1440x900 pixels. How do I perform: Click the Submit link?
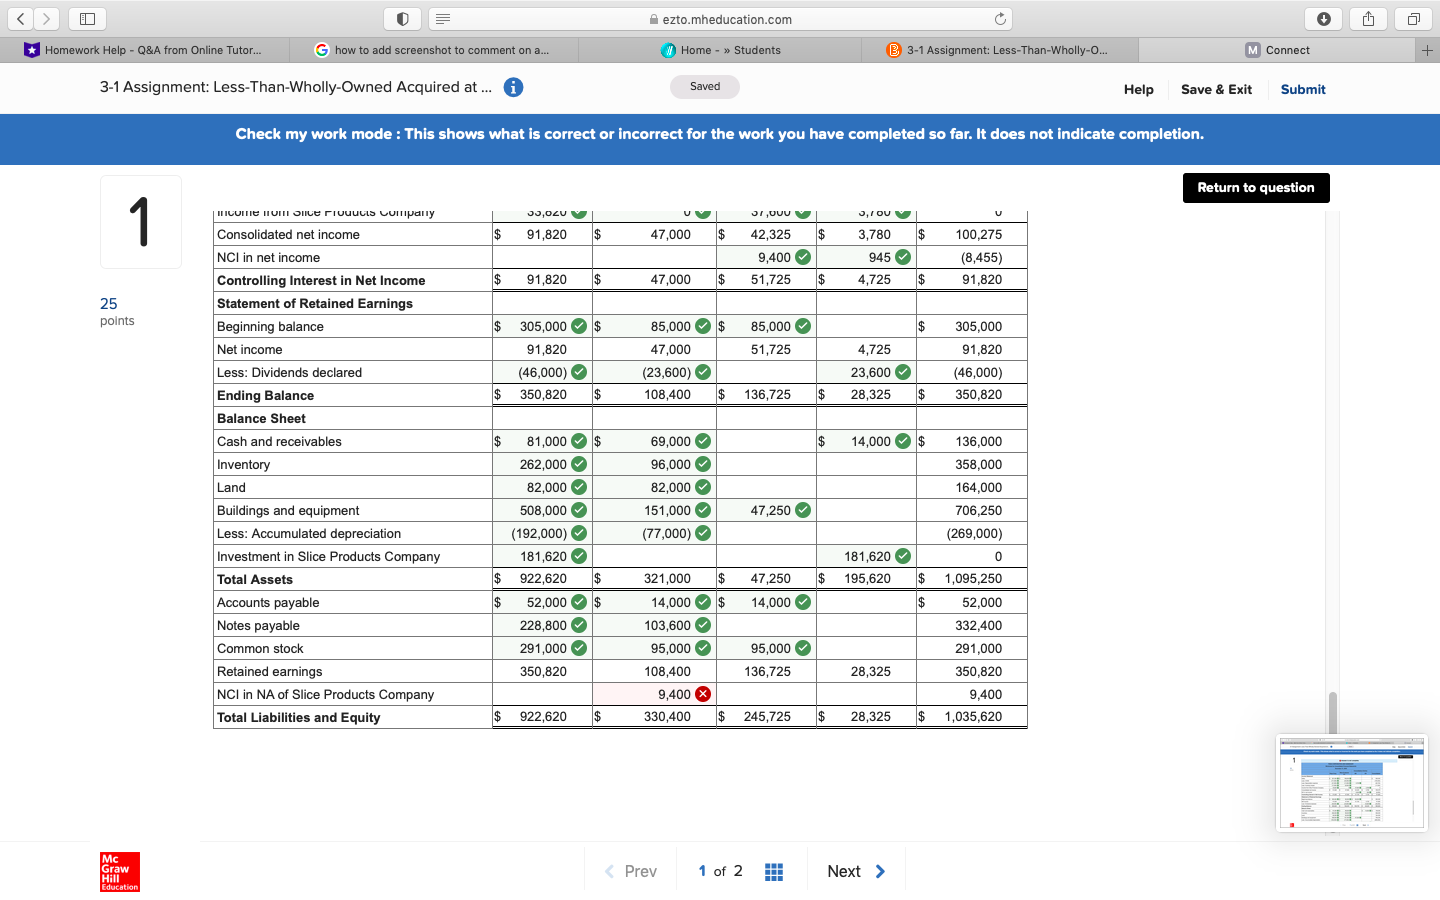tap(1302, 89)
